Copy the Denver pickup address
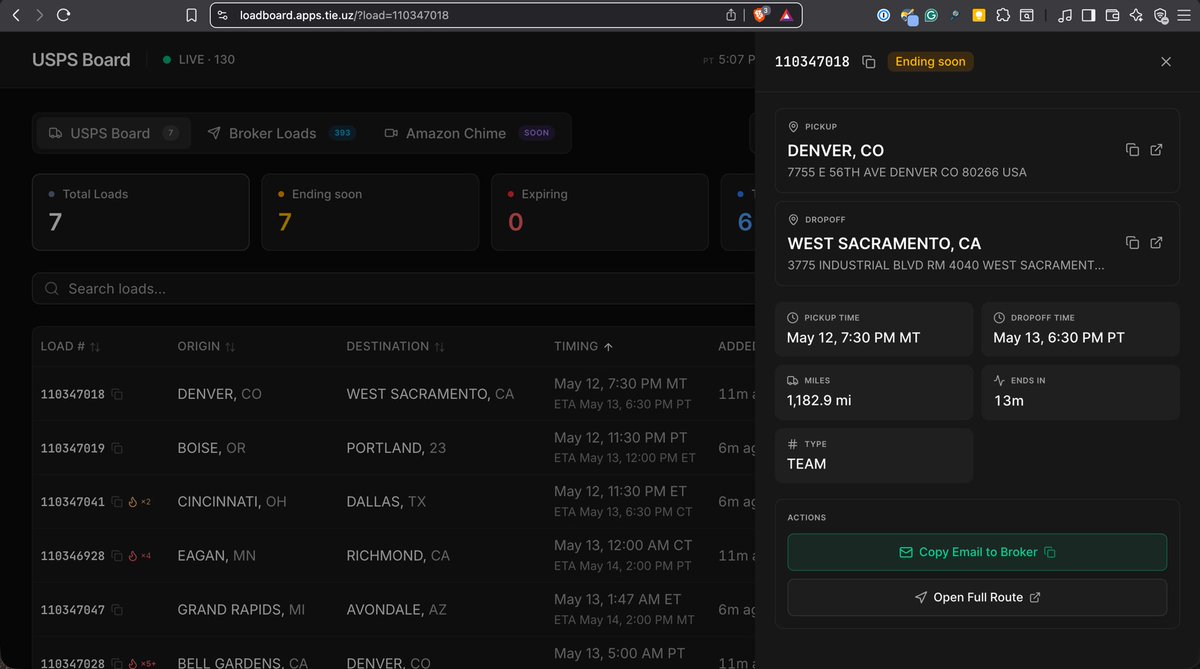Viewport: 1200px width, 669px height. [x=1132, y=150]
